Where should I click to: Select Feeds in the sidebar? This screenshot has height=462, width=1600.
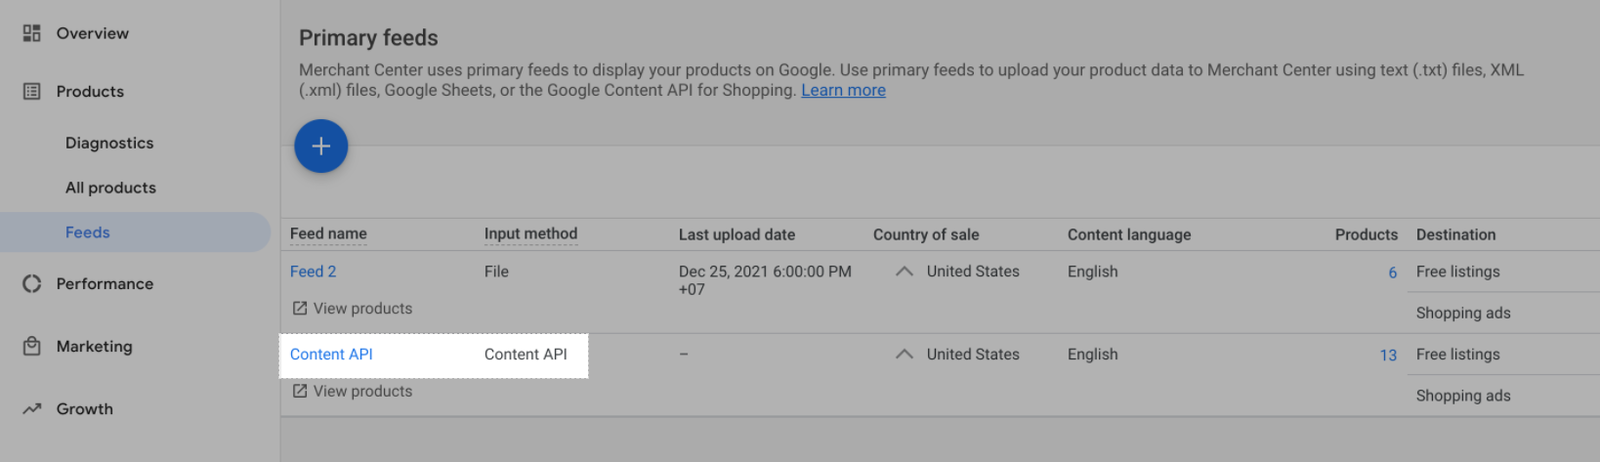(x=135, y=232)
